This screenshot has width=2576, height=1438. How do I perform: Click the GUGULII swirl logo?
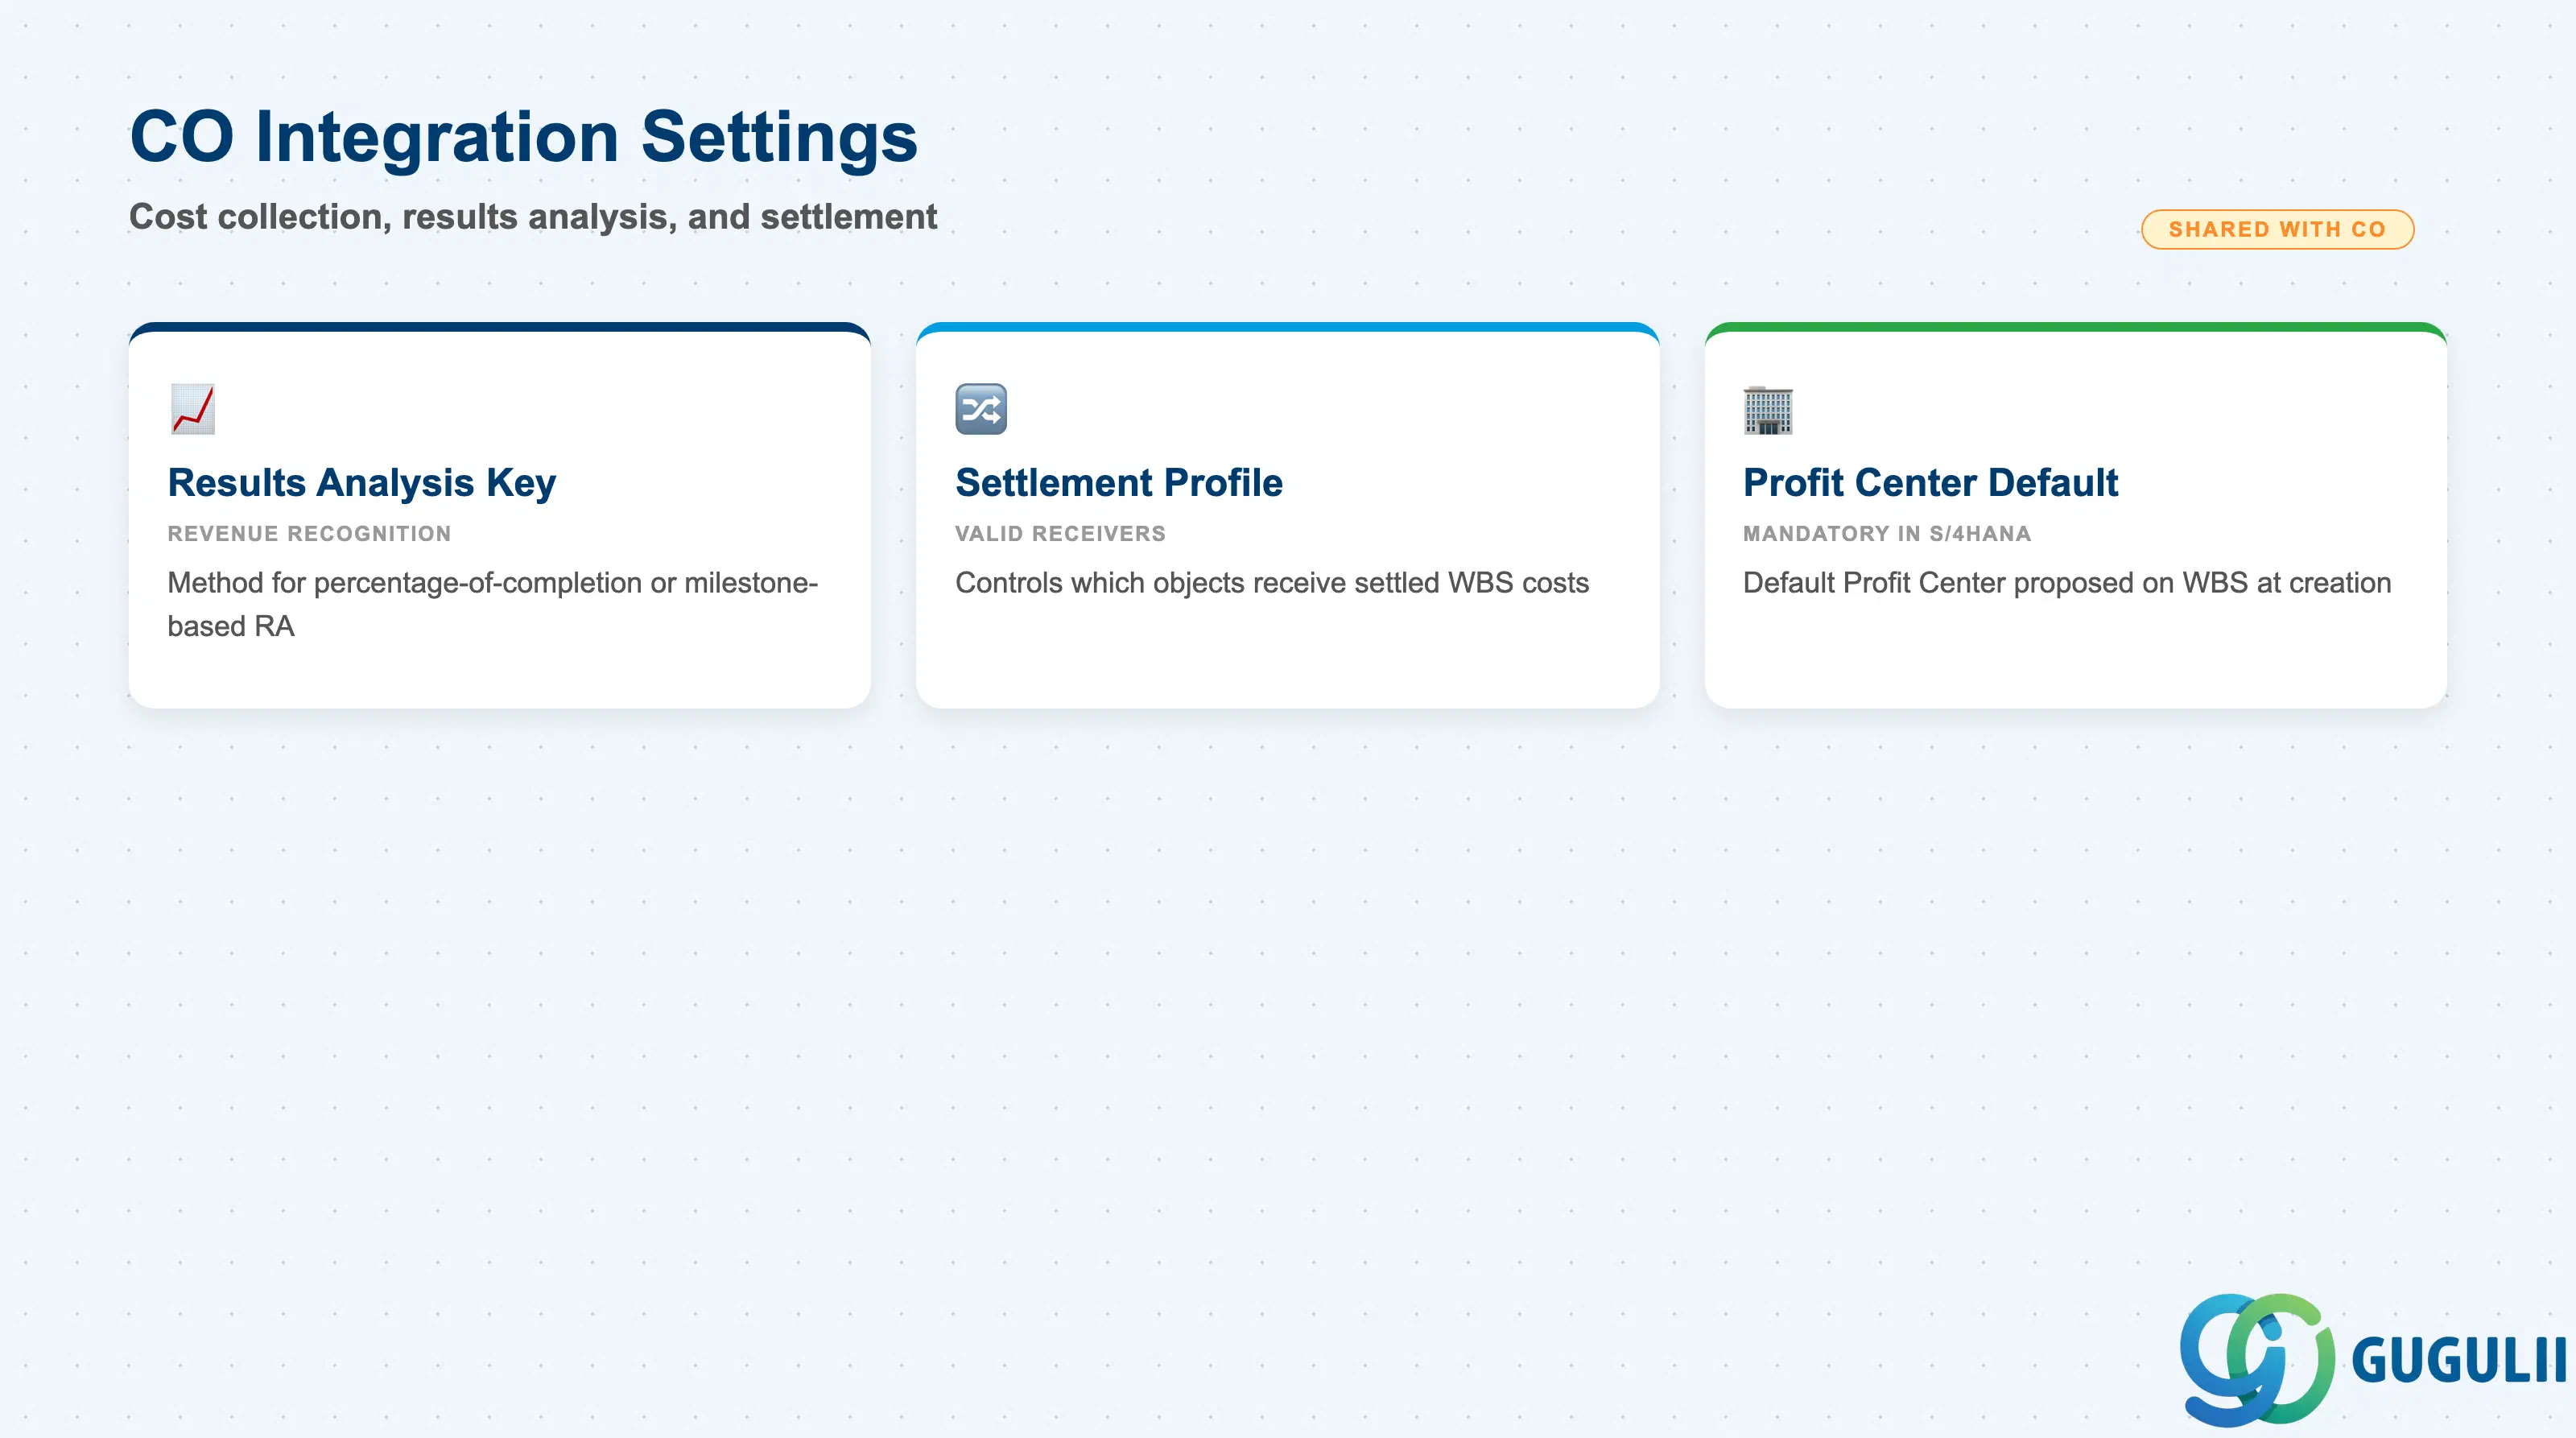(x=2257, y=1359)
